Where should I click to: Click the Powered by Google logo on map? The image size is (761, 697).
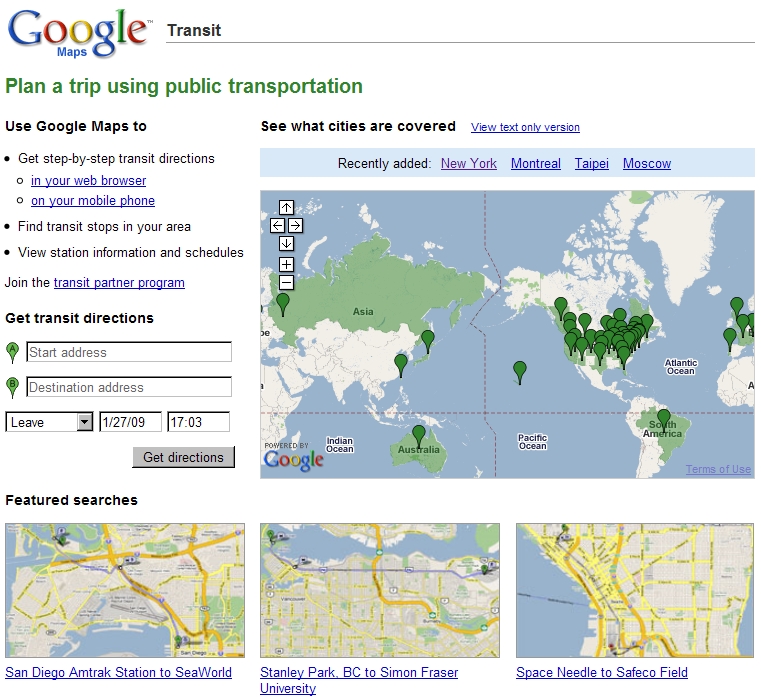pos(294,457)
